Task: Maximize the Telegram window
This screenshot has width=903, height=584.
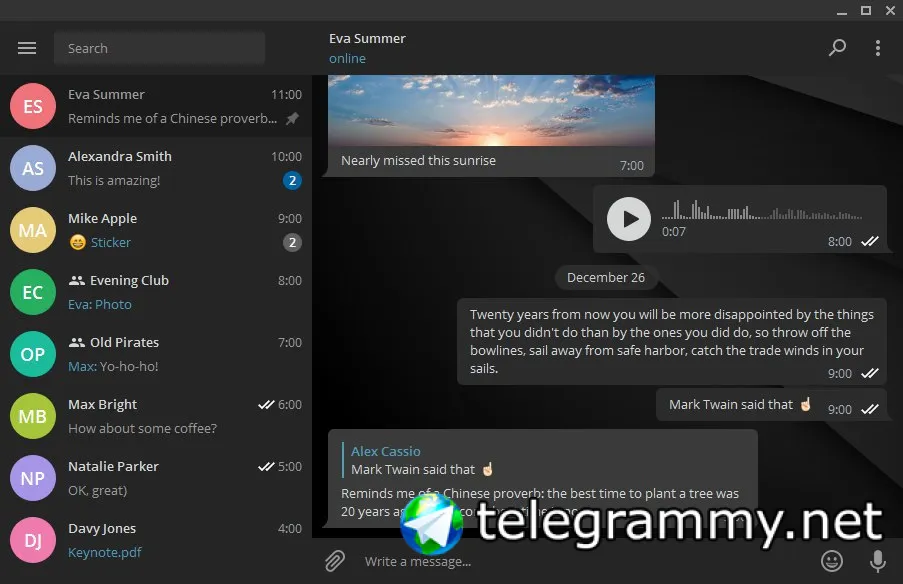Action: tap(866, 11)
